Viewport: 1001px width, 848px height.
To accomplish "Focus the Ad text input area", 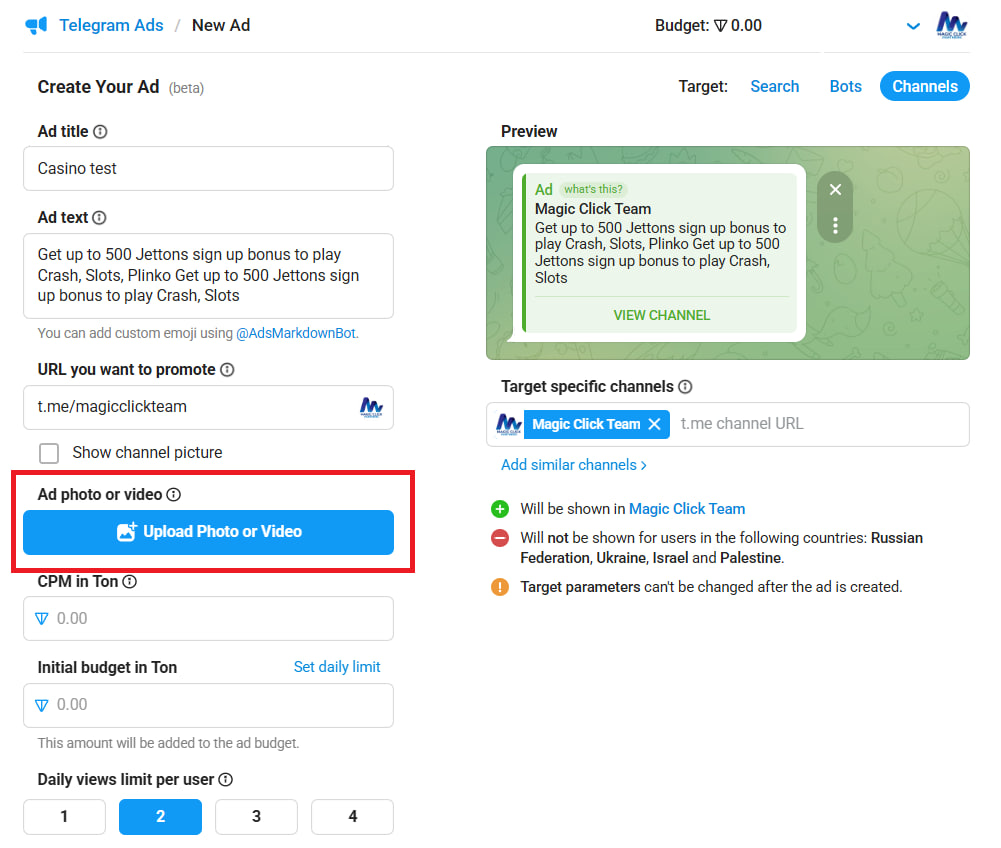I will coord(208,276).
